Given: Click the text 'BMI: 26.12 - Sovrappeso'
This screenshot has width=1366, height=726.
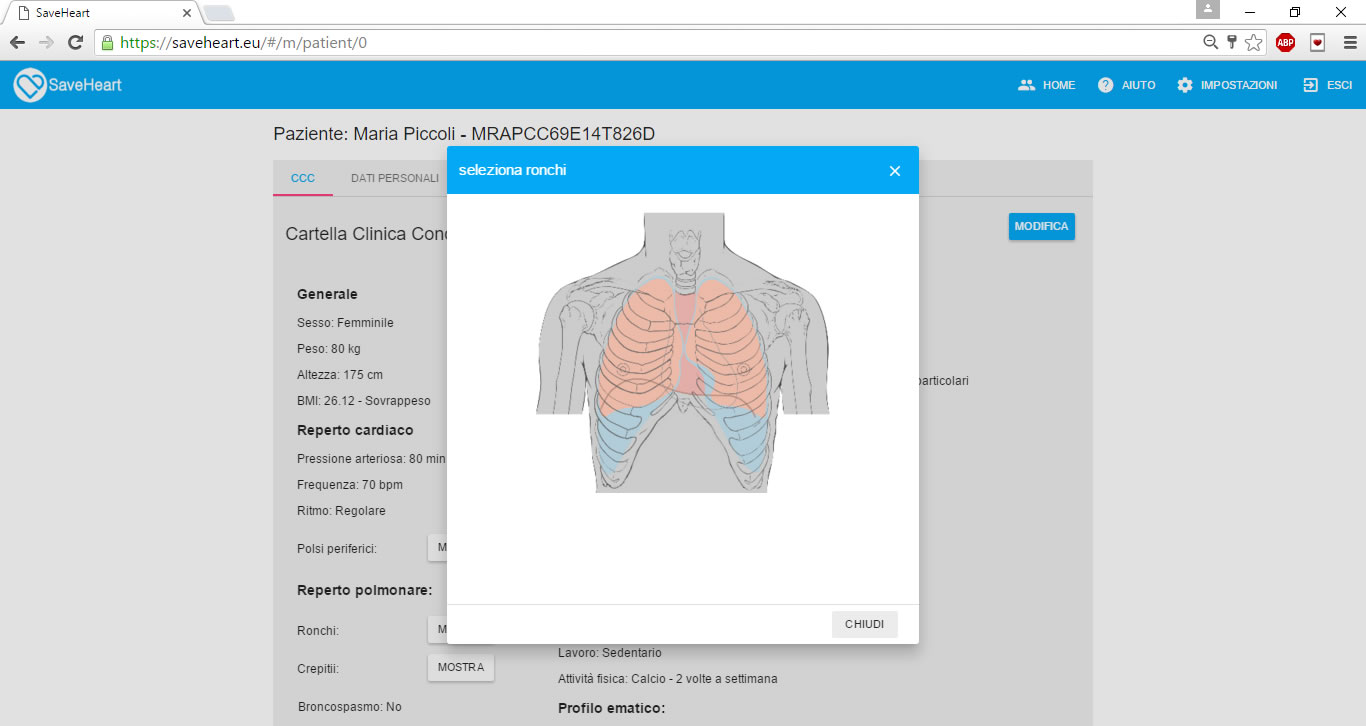Looking at the screenshot, I should tap(364, 401).
